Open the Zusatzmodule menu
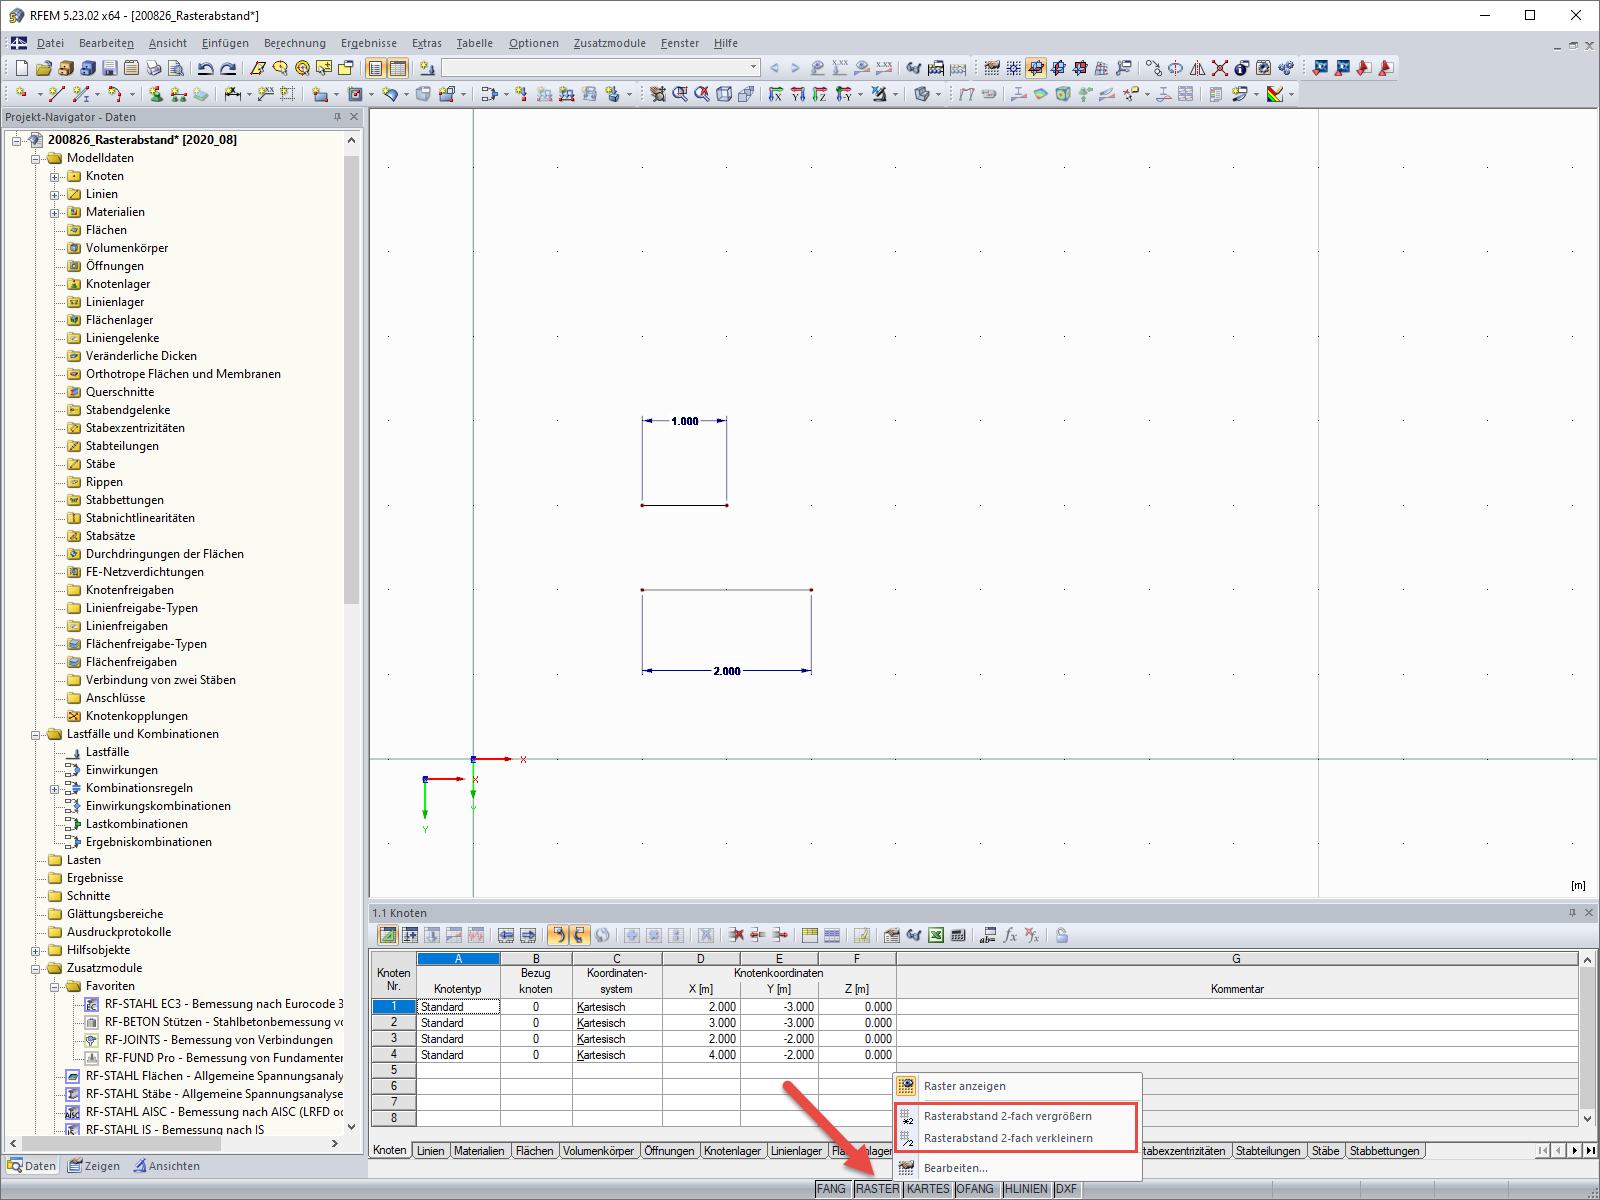Viewport: 1600px width, 1200px height. (610, 43)
